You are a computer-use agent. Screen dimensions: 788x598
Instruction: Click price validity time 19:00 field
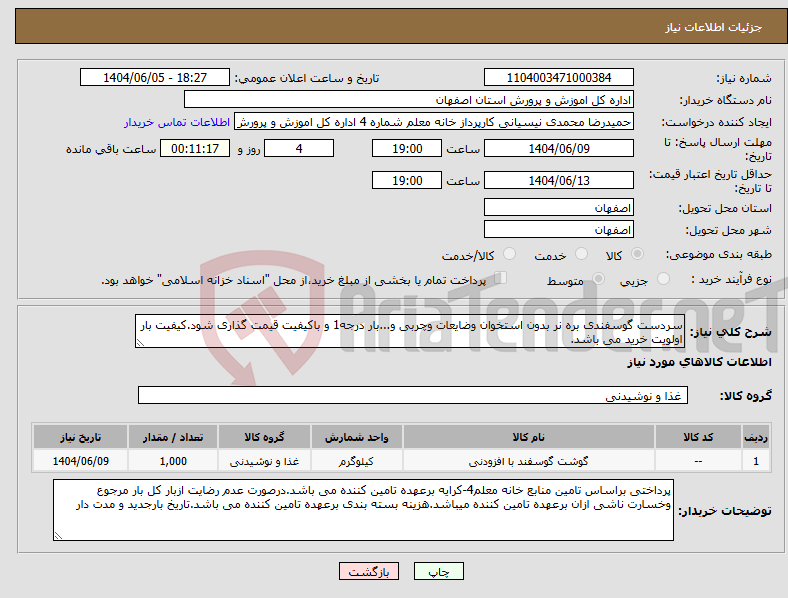pos(407,180)
